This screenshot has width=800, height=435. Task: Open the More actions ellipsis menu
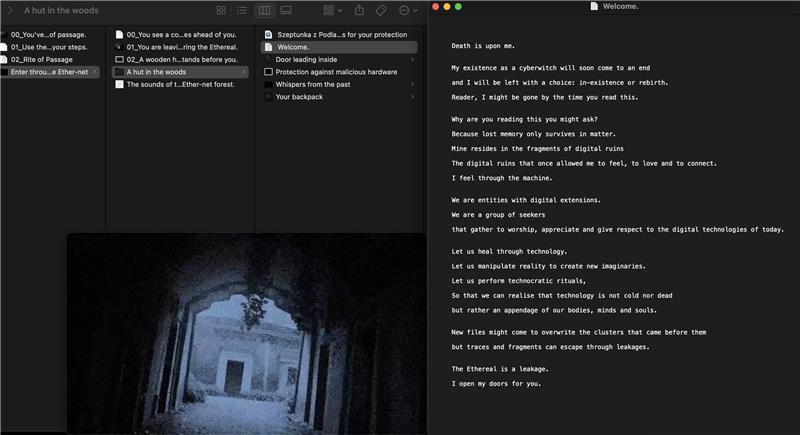click(407, 10)
